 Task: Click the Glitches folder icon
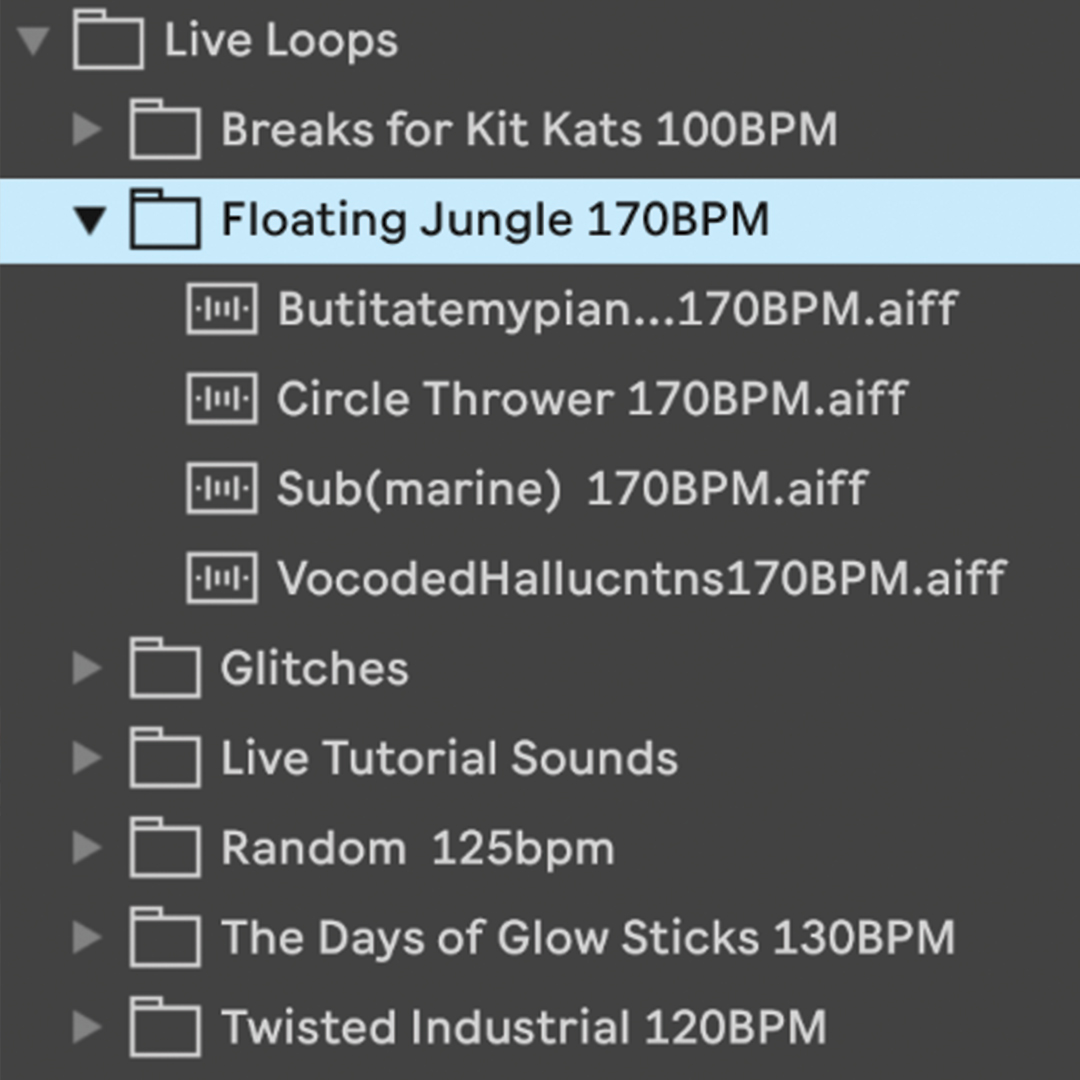[165, 667]
